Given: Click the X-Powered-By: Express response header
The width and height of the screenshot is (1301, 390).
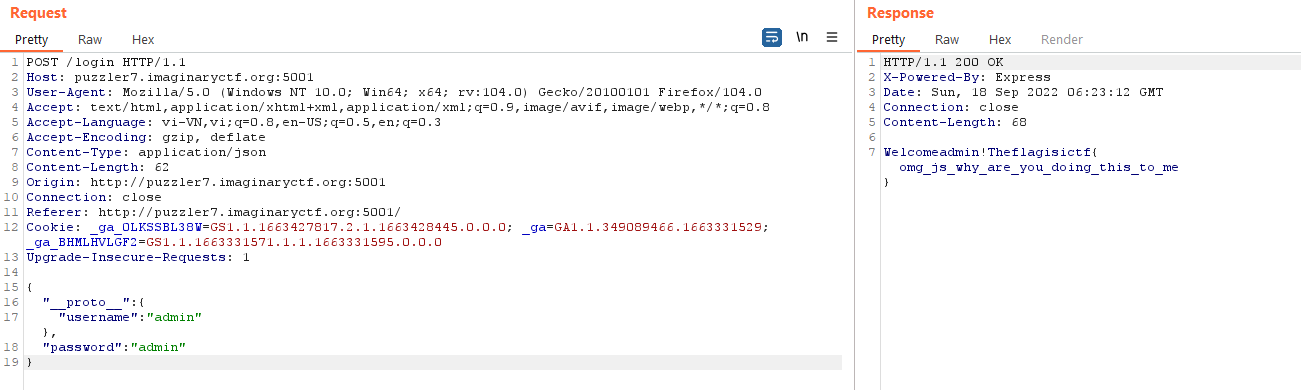Looking at the screenshot, I should (967, 77).
